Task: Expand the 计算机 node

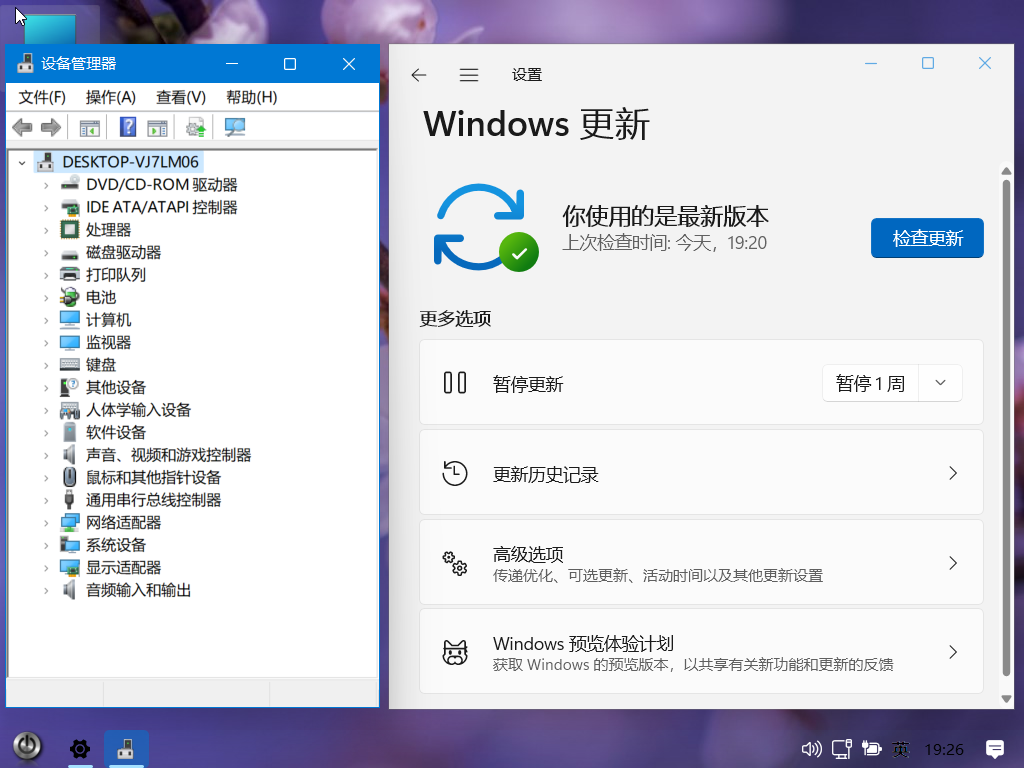Action: (46, 320)
